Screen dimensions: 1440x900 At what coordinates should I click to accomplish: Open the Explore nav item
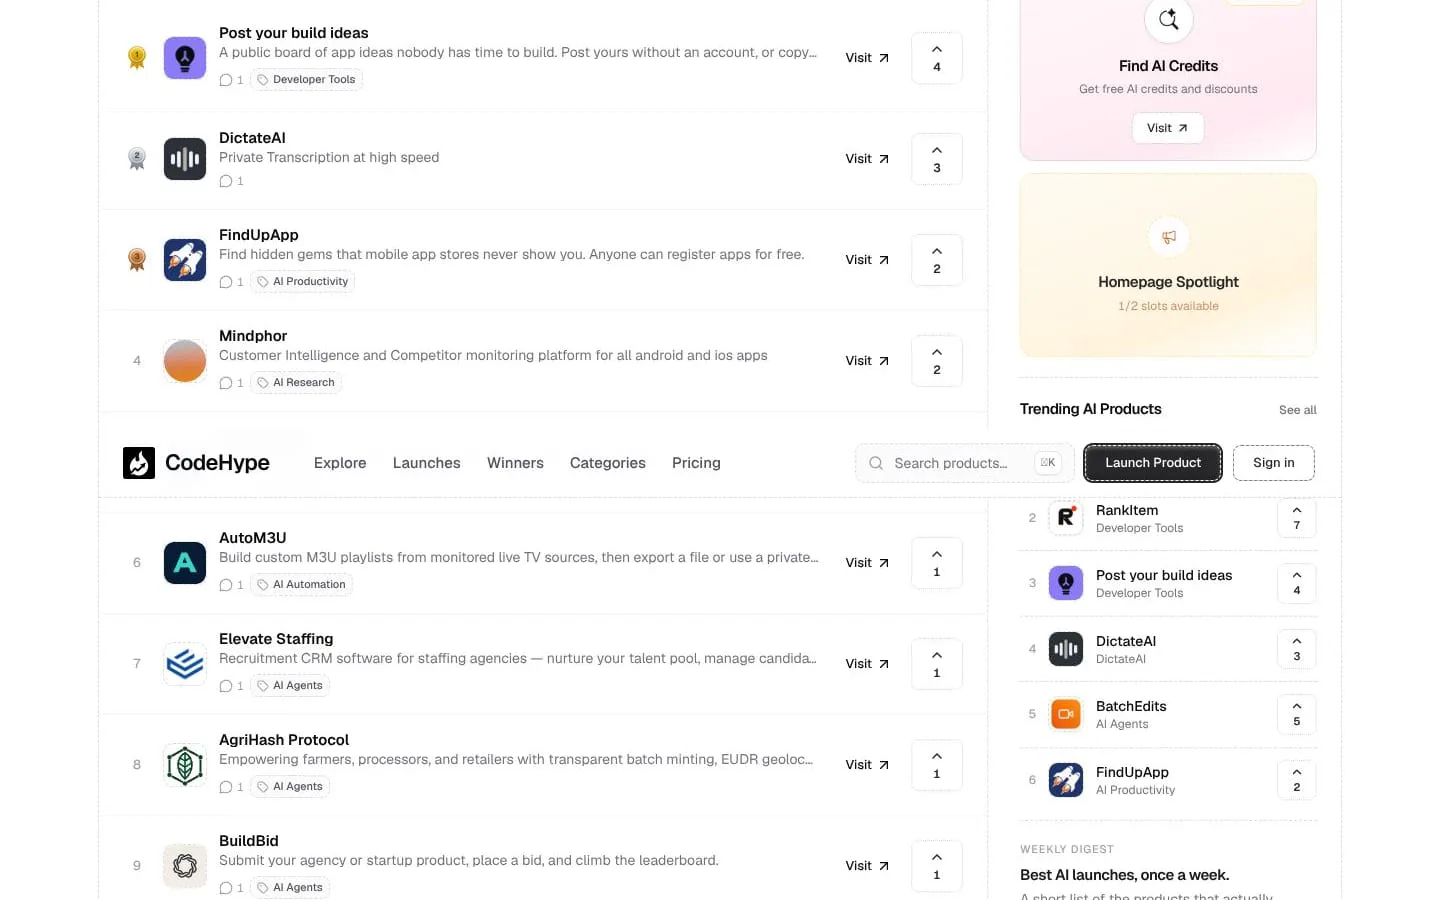click(340, 463)
